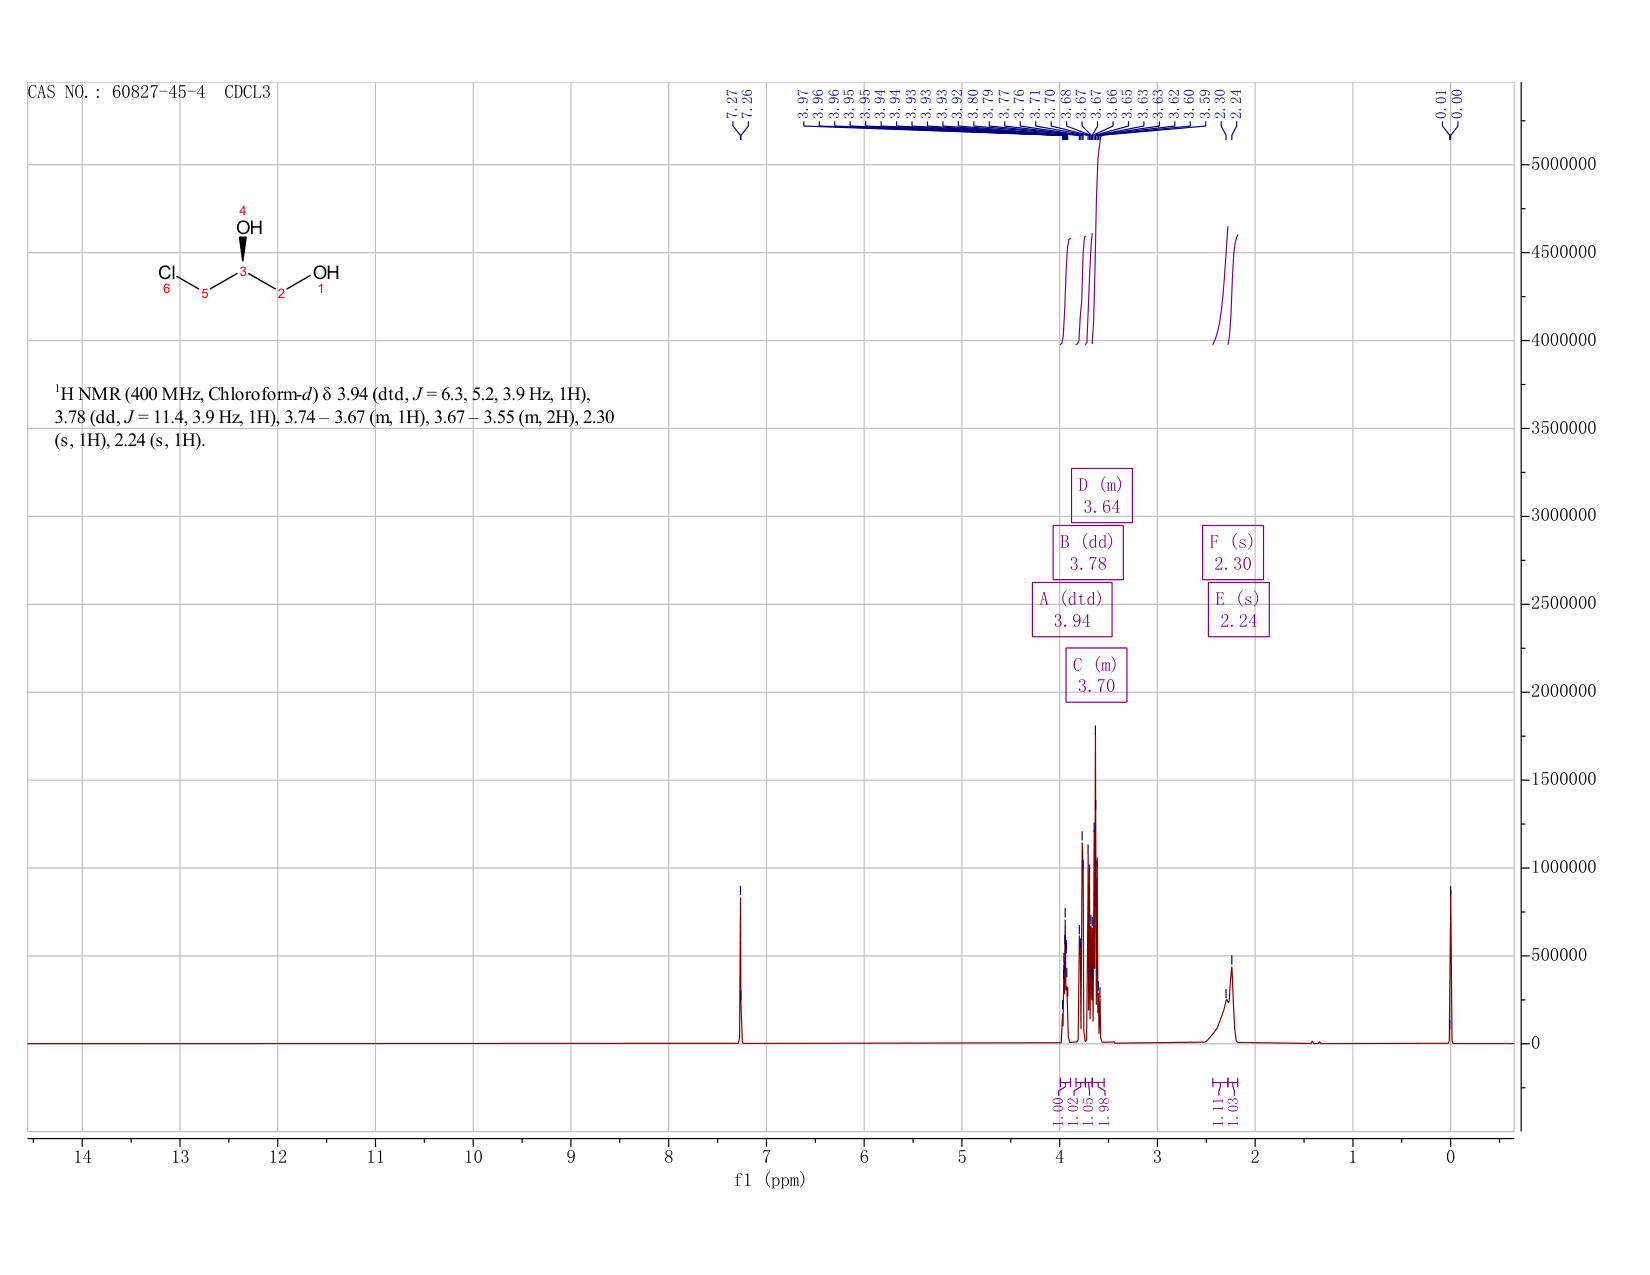Click x-axis tick label 5
This screenshot has height=1275, width=1650.
point(962,1156)
